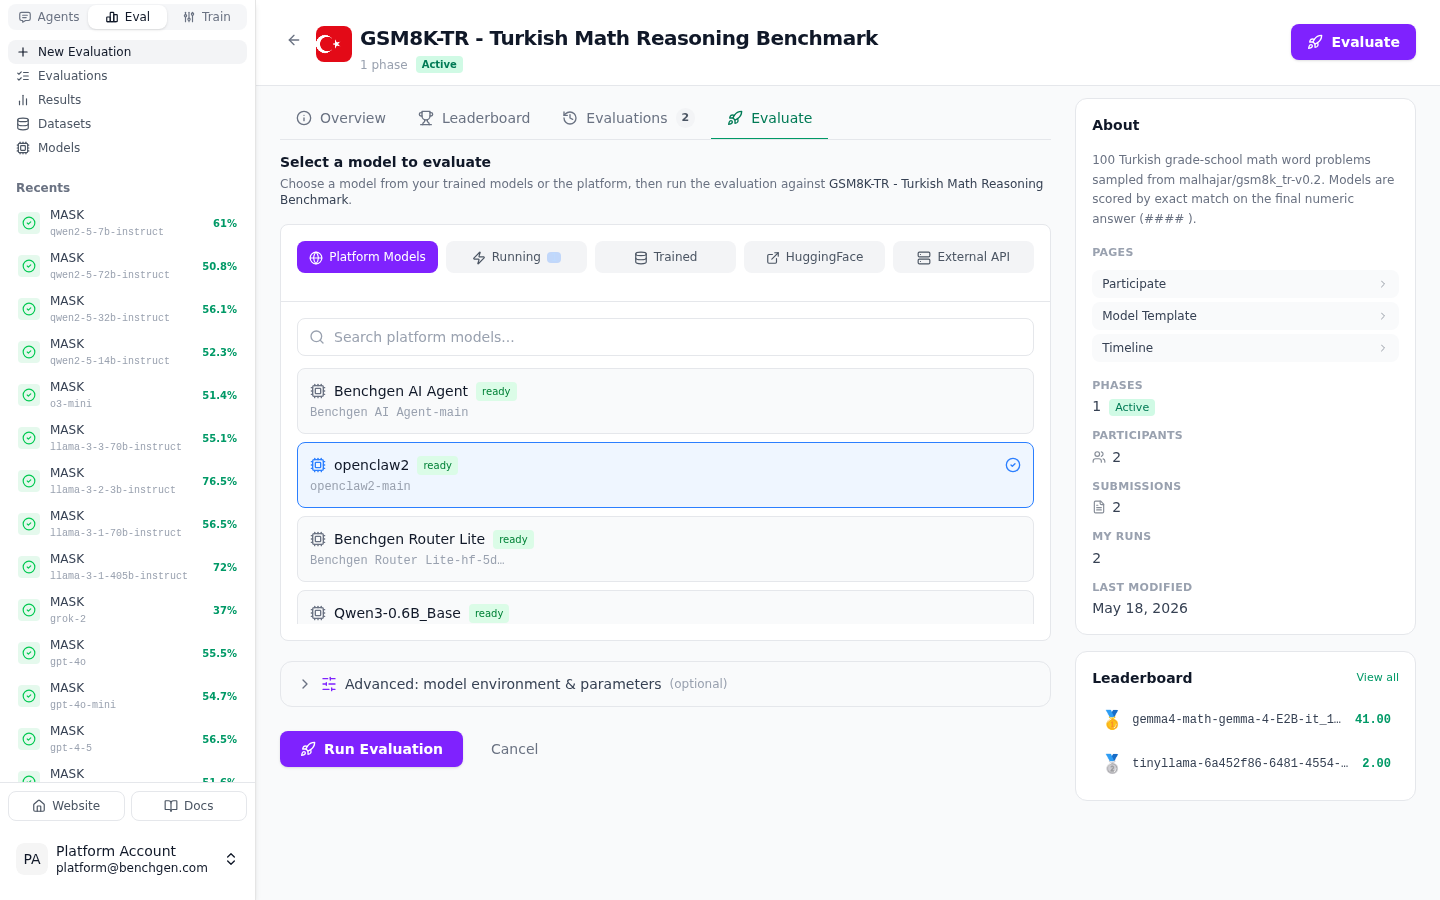Select the HuggingFace source filter
The image size is (1440, 900).
[x=814, y=257]
